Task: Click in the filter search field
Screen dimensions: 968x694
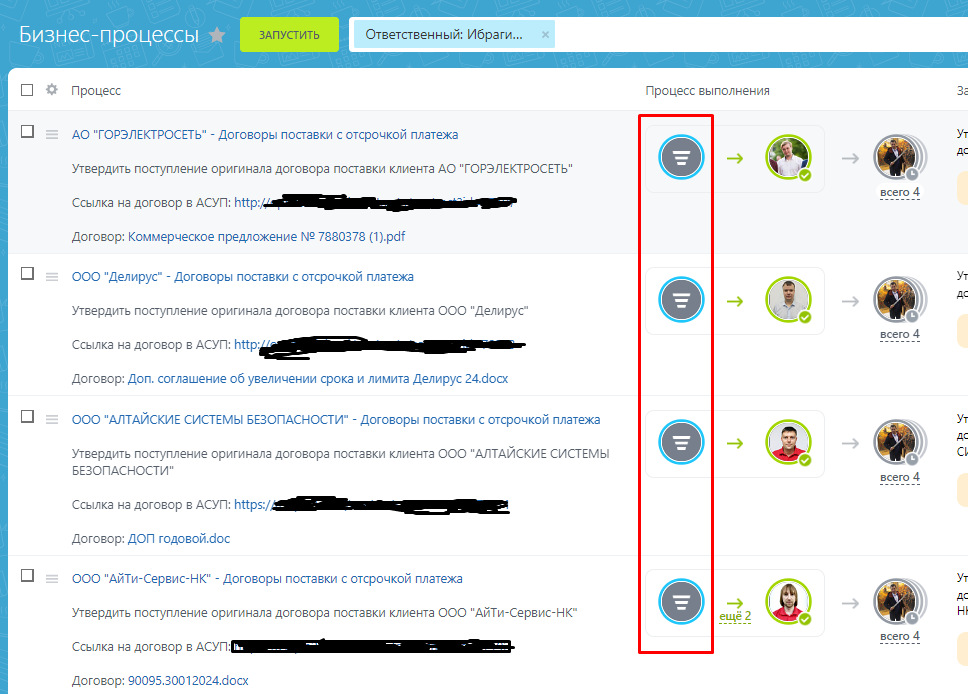Action: pyautogui.click(x=759, y=35)
